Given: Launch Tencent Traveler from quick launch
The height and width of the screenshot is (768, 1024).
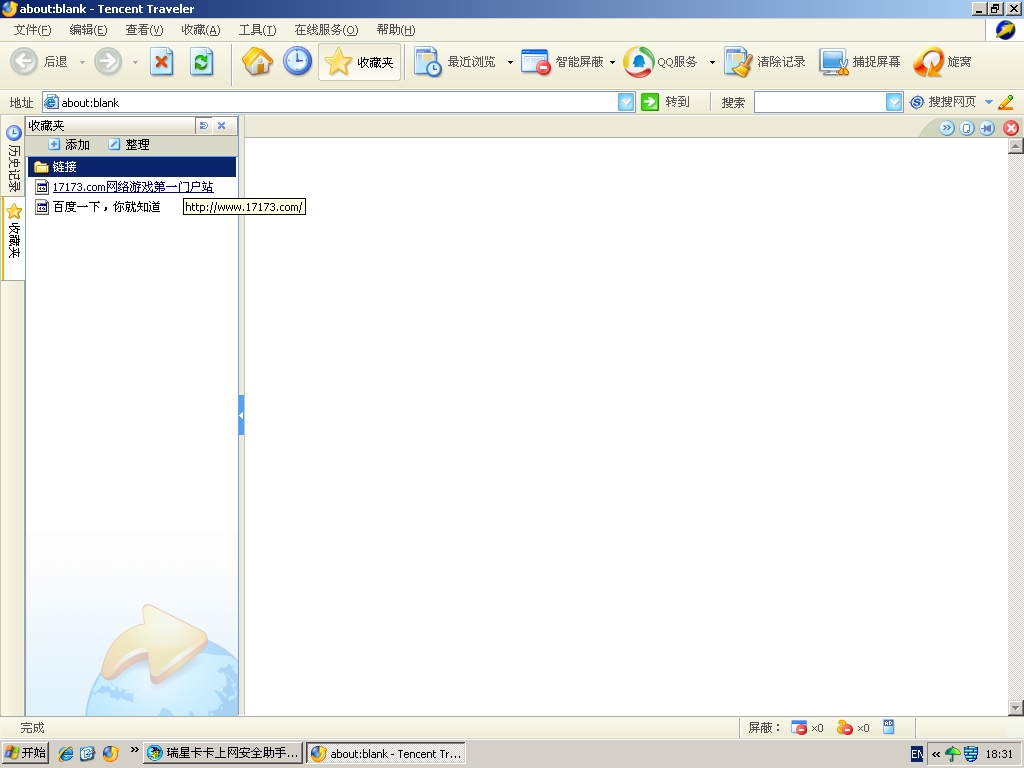Looking at the screenshot, I should pyautogui.click(x=110, y=754).
